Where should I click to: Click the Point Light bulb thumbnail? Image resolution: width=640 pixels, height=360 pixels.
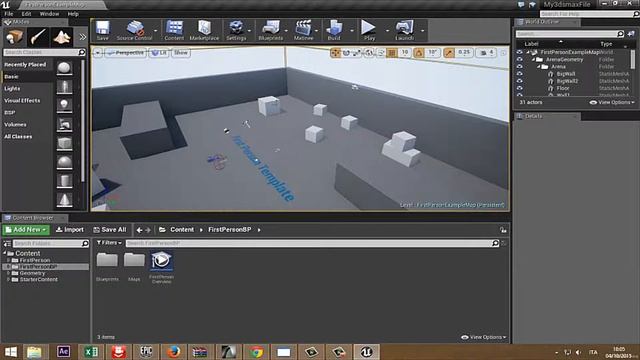pos(64,105)
